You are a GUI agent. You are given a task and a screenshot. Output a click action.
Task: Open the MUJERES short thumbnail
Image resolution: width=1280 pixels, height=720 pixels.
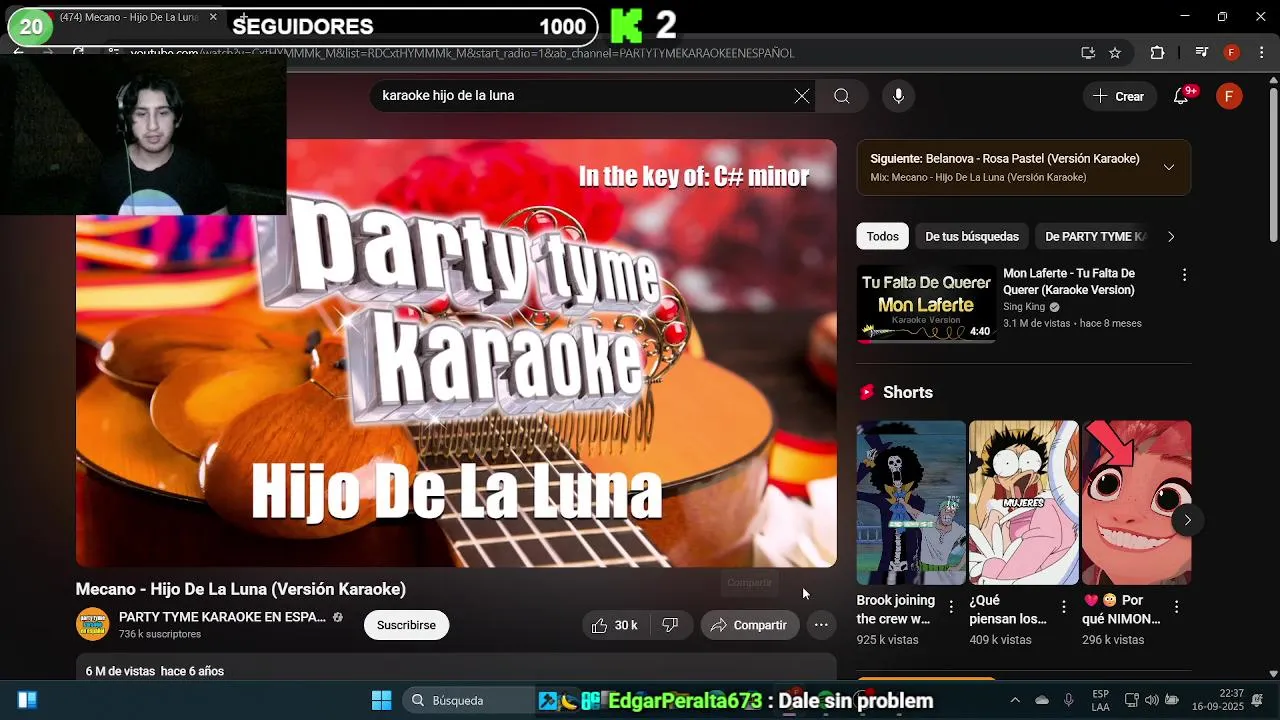(1024, 503)
